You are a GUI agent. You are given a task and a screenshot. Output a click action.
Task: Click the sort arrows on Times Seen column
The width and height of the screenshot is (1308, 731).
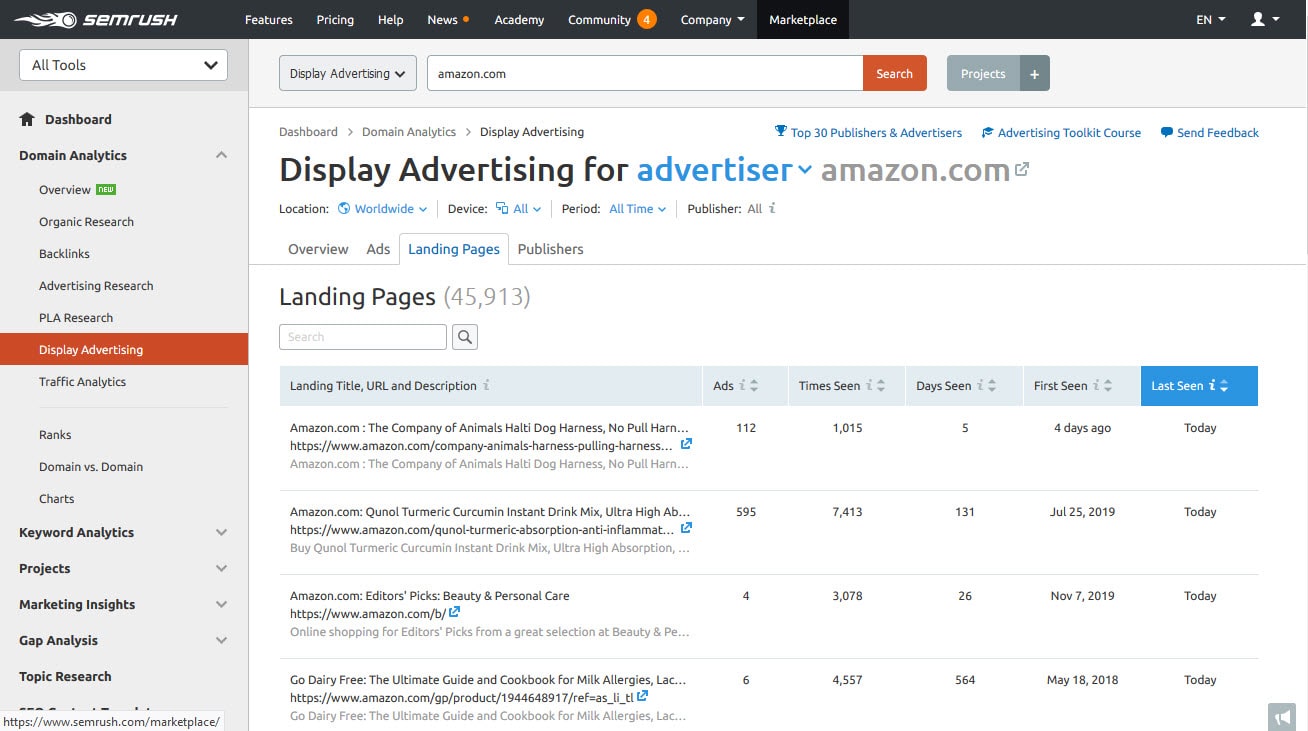point(879,385)
